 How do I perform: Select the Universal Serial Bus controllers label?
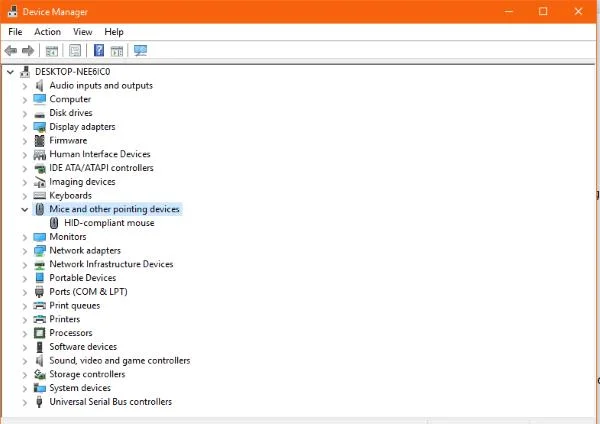[x=111, y=402]
